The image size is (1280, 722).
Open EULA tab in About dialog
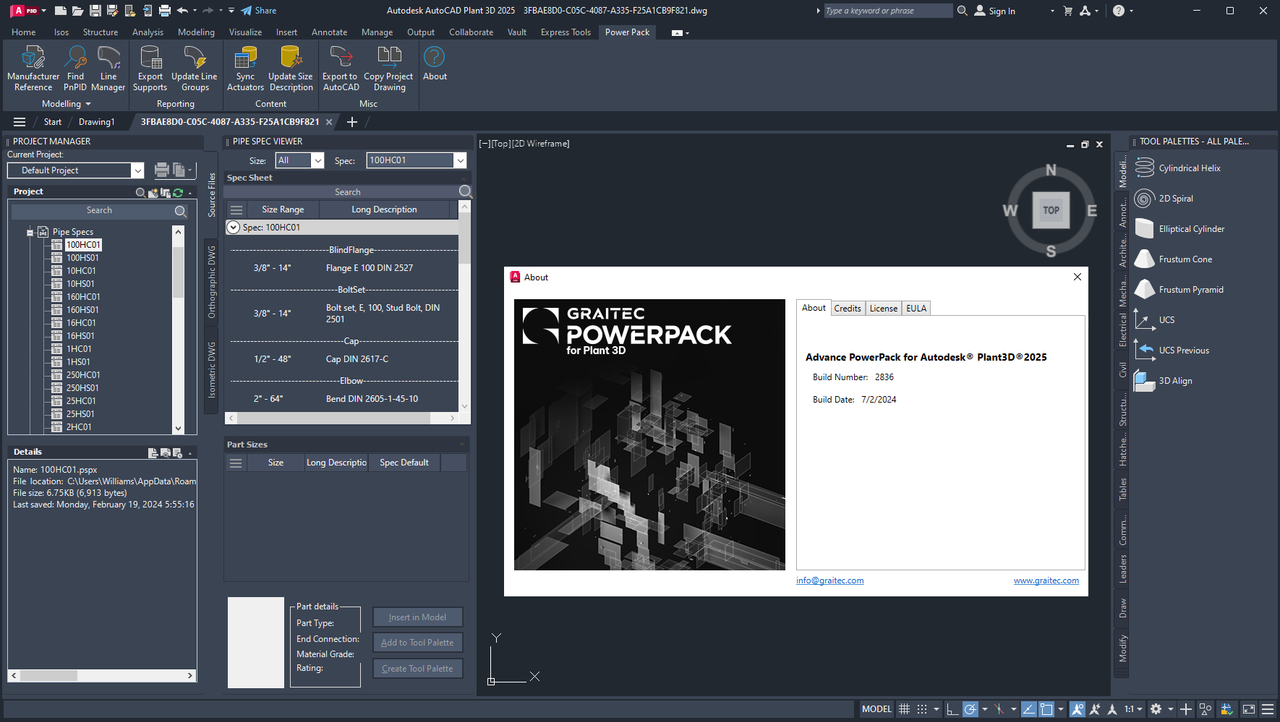916,308
